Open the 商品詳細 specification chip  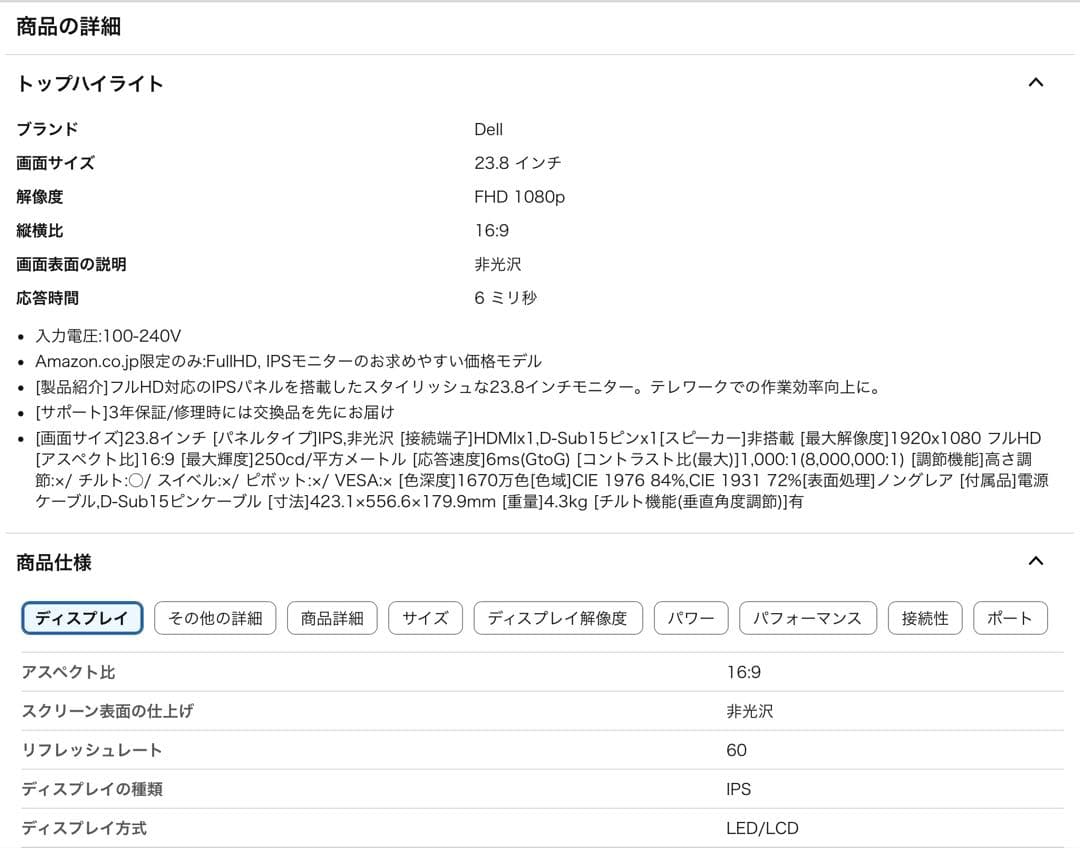pyautogui.click(x=332, y=618)
